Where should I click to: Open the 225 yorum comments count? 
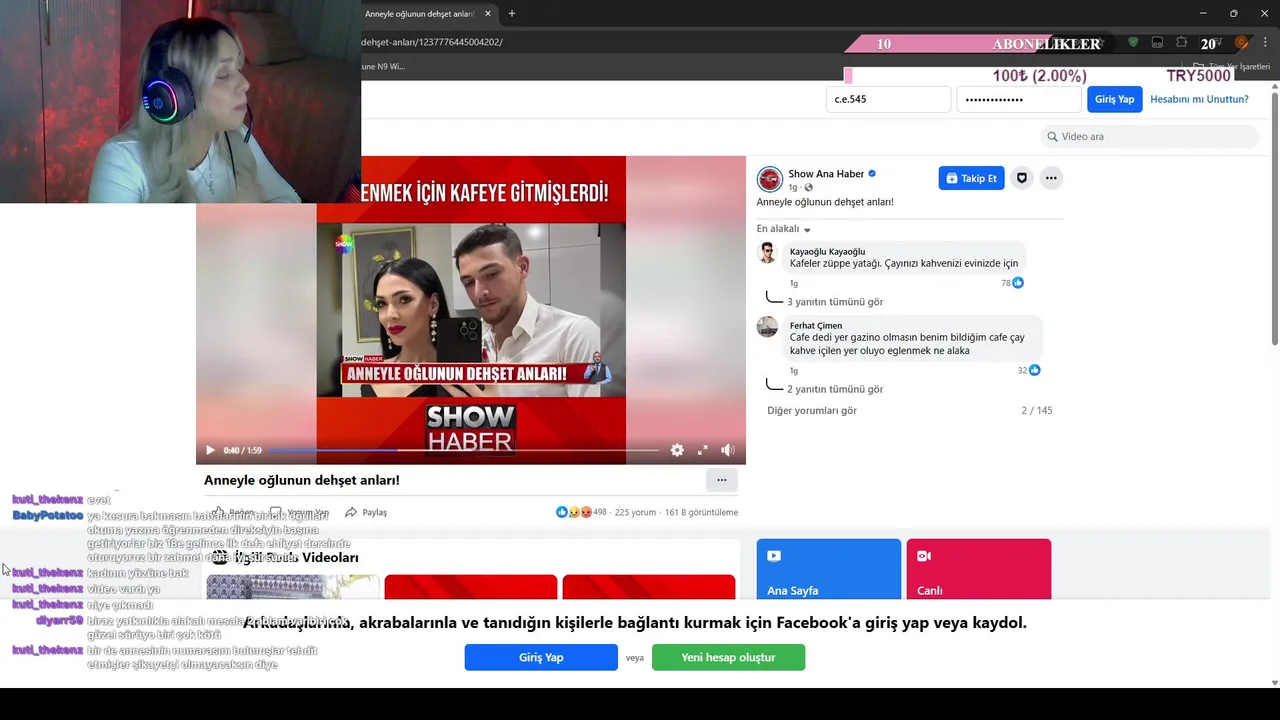point(635,512)
